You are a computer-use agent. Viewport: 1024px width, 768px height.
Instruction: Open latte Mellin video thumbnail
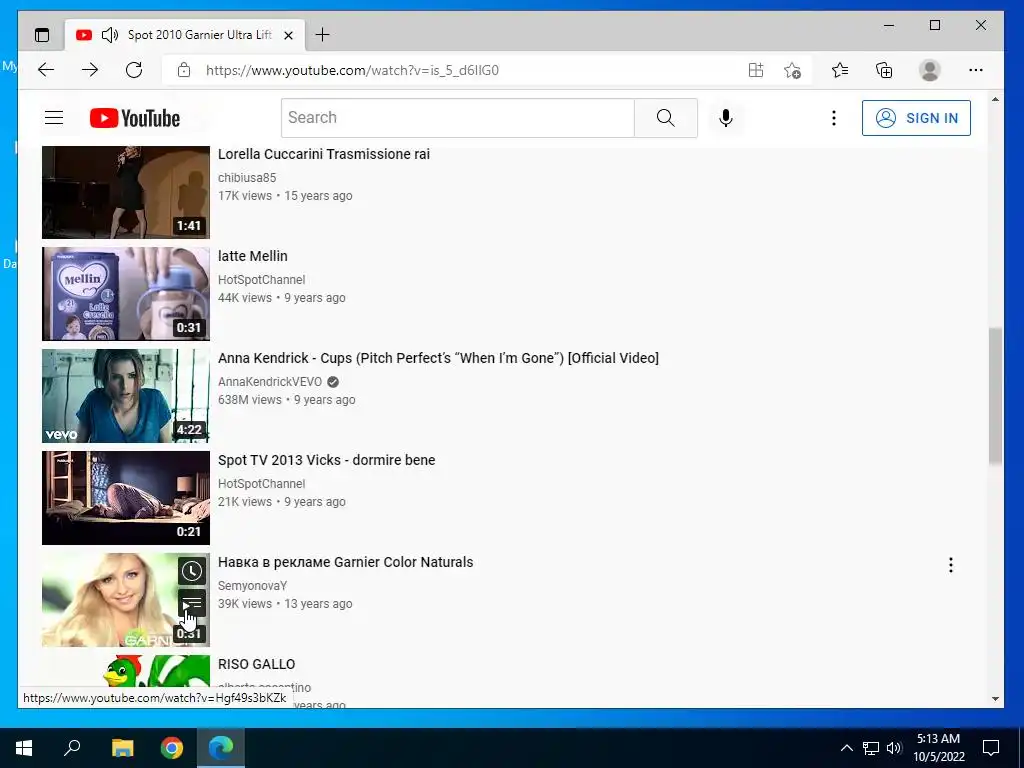(x=126, y=294)
